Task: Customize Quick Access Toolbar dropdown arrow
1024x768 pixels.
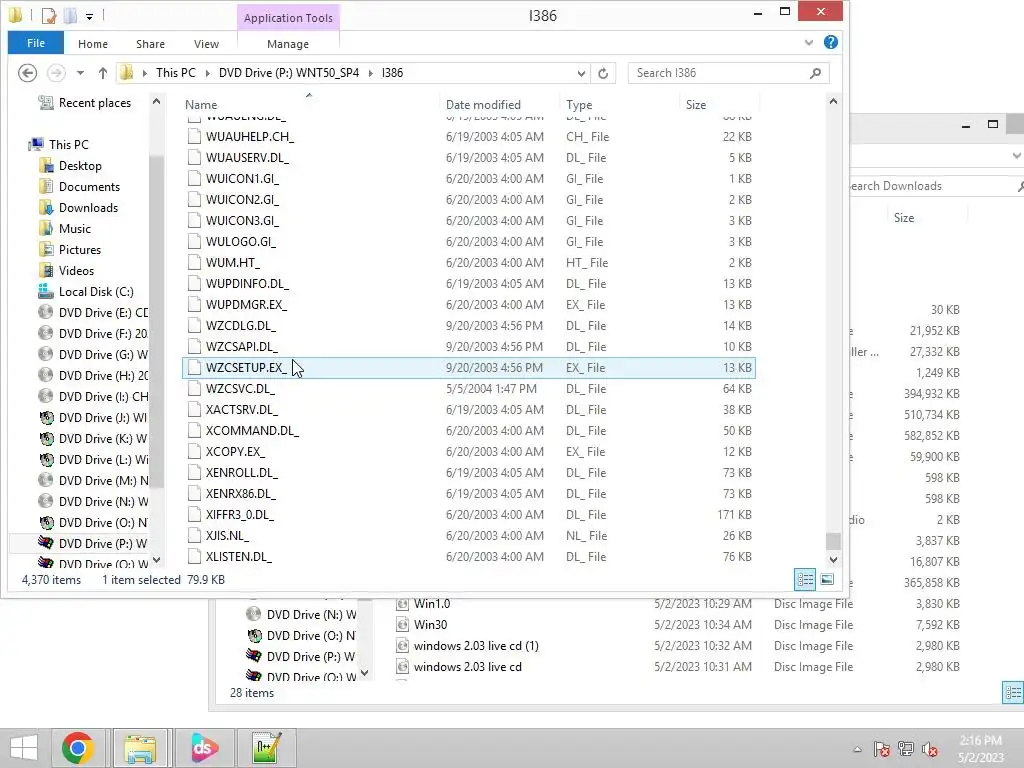Action: [x=89, y=16]
